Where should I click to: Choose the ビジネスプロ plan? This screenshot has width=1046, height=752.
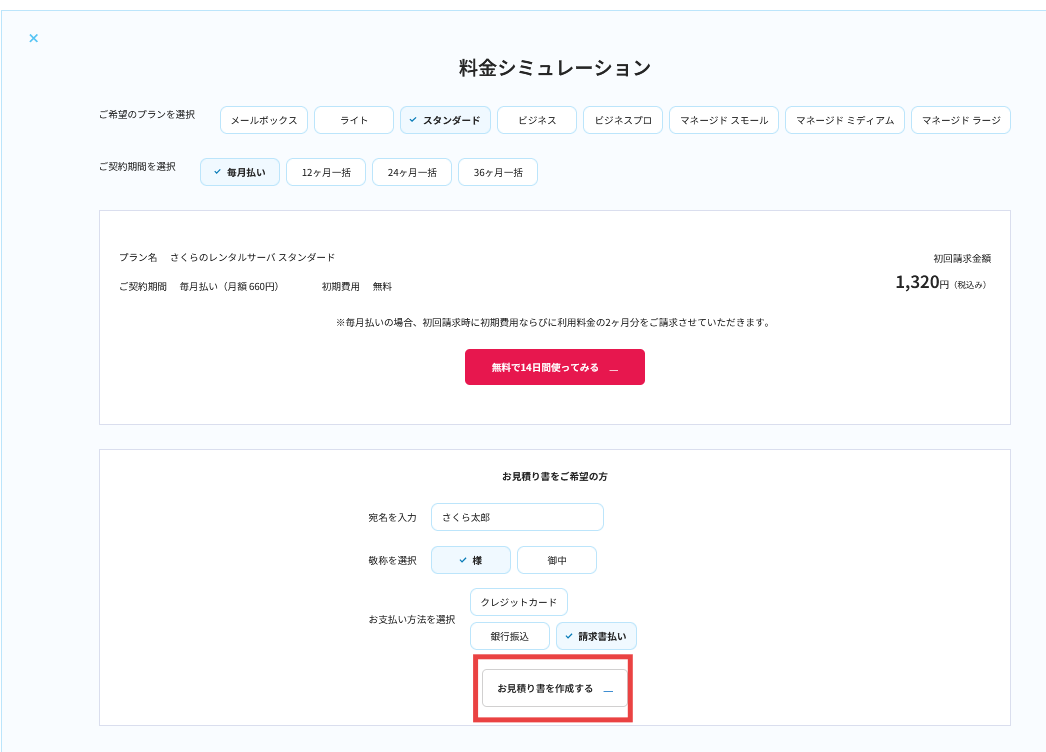click(623, 120)
